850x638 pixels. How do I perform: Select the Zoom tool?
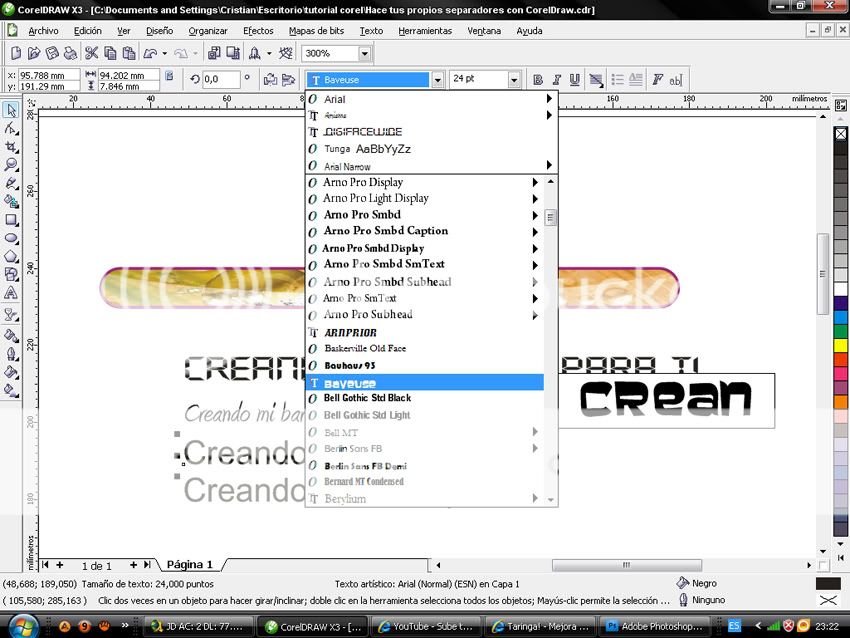point(11,165)
